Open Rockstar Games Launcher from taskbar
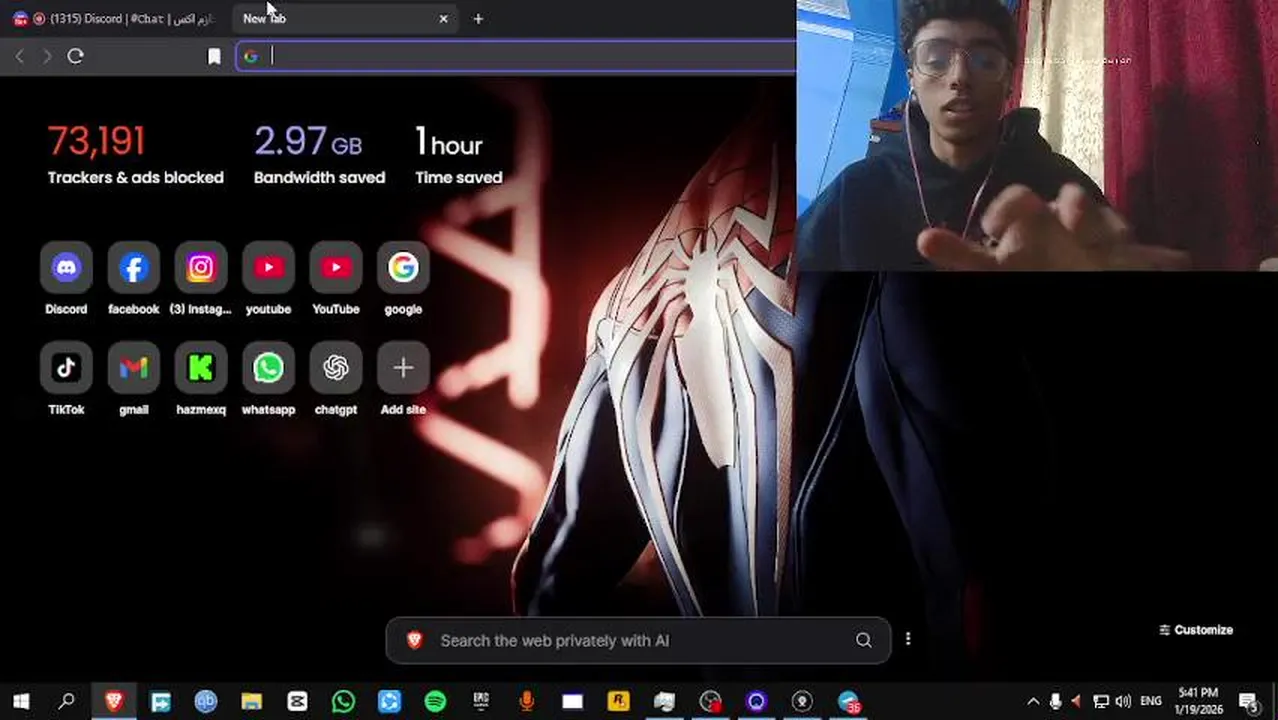The image size is (1278, 720). pos(618,702)
